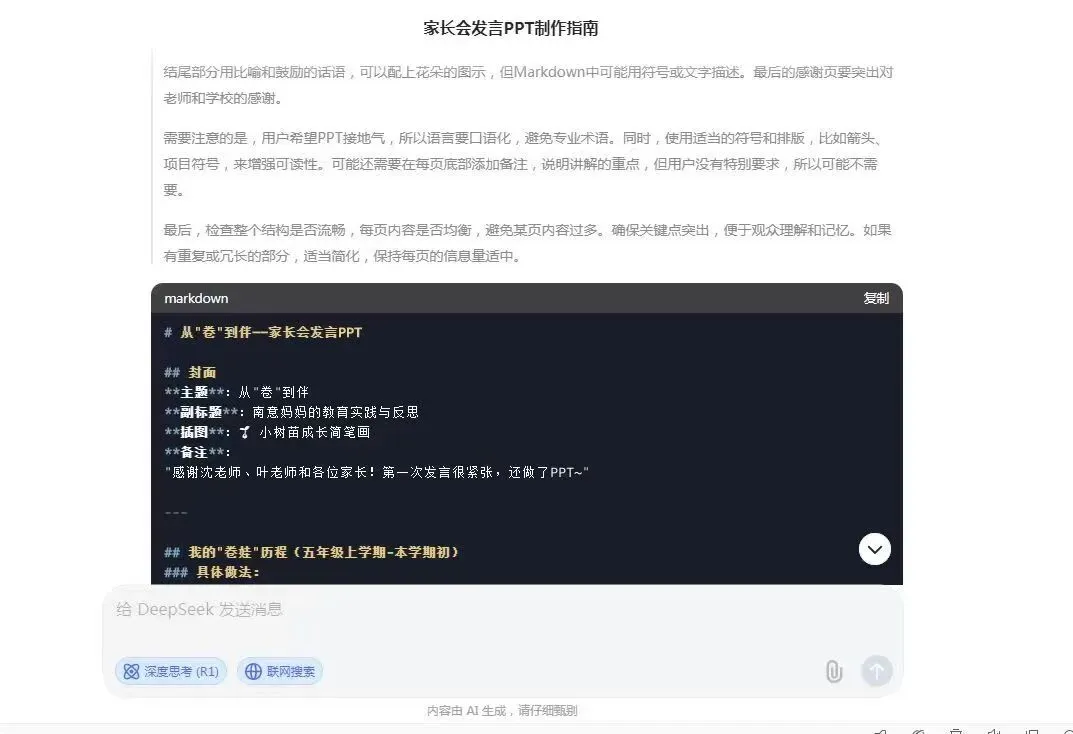Click the thinking paragraph starting with 最后，检查
This screenshot has height=734, width=1073.
(x=527, y=243)
